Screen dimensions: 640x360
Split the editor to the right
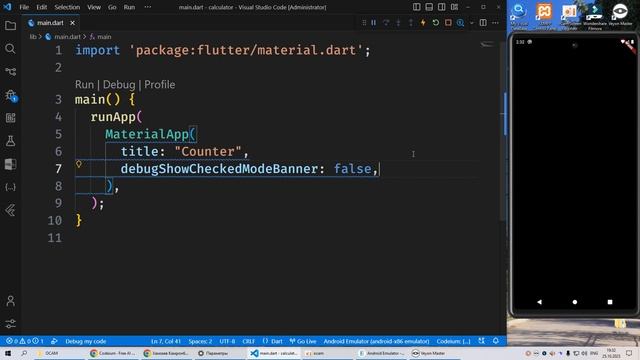pyautogui.click(x=483, y=23)
